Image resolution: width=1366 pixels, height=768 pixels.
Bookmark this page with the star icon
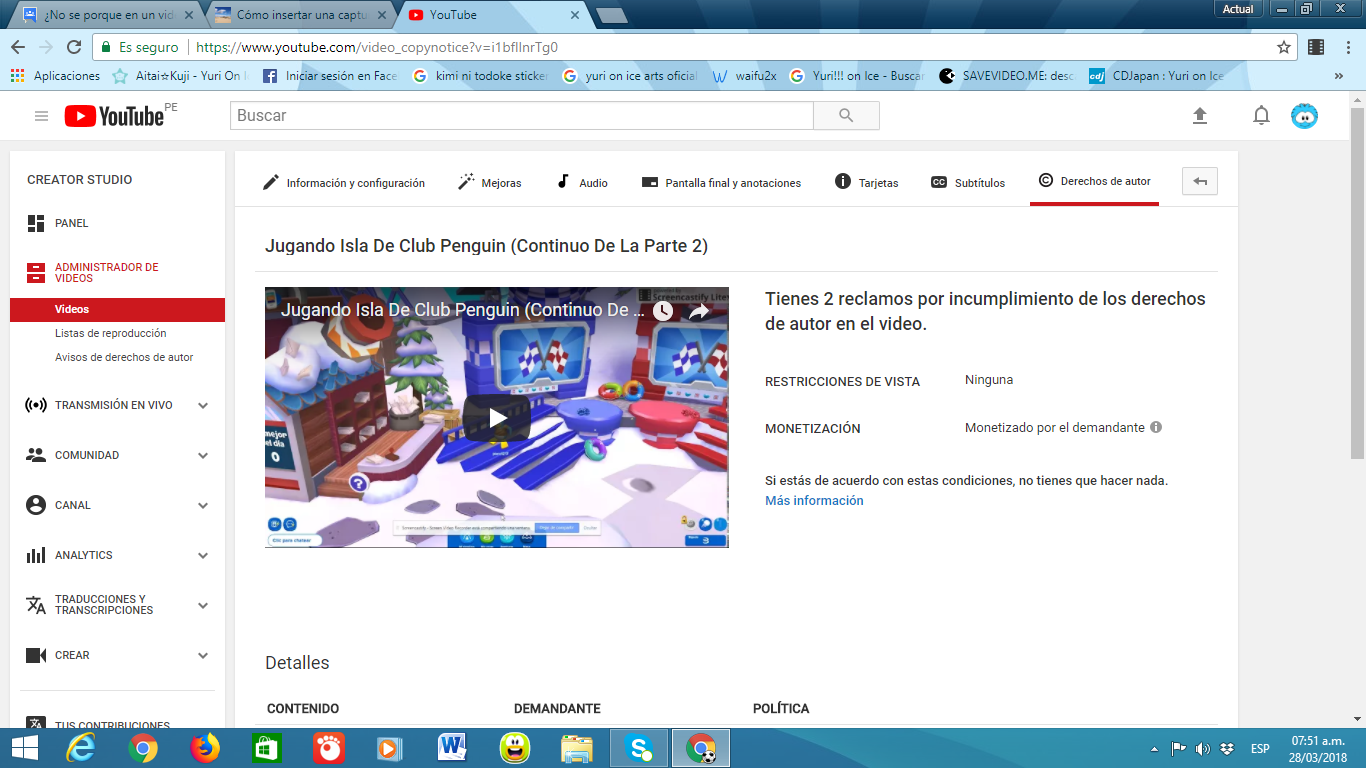pos(1284,47)
